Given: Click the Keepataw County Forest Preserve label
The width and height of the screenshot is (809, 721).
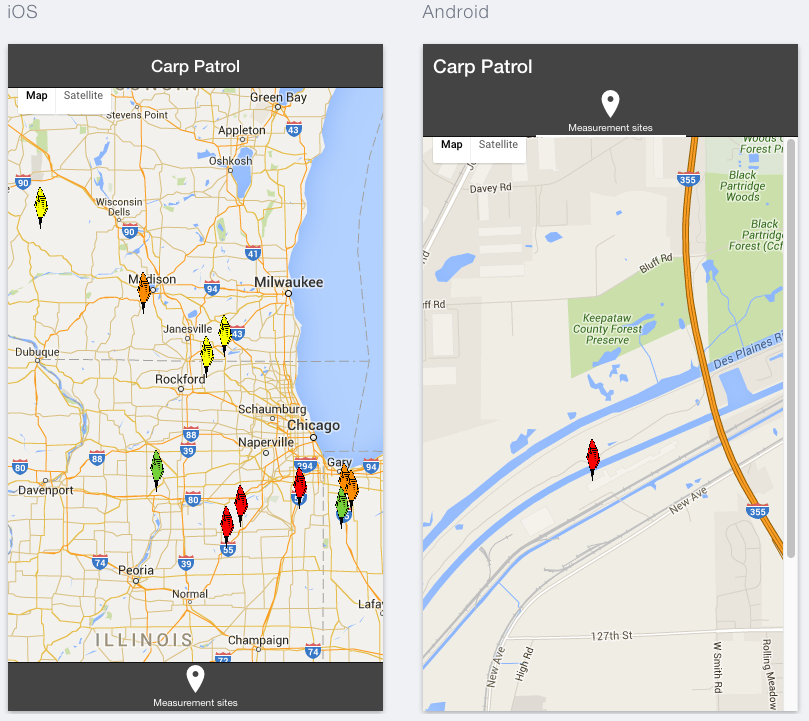Looking at the screenshot, I should 607,329.
